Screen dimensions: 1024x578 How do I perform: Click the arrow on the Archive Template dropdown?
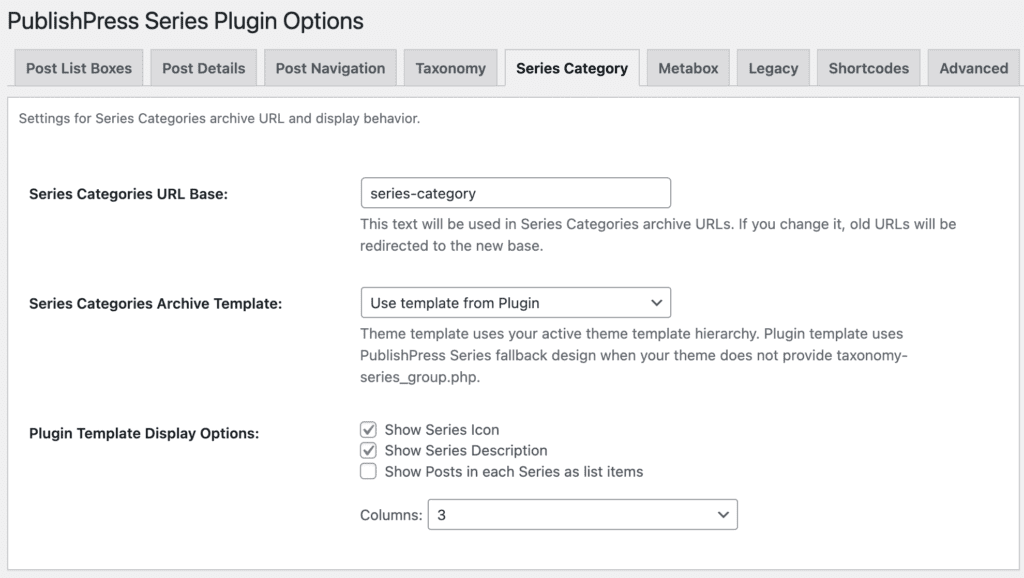(657, 302)
